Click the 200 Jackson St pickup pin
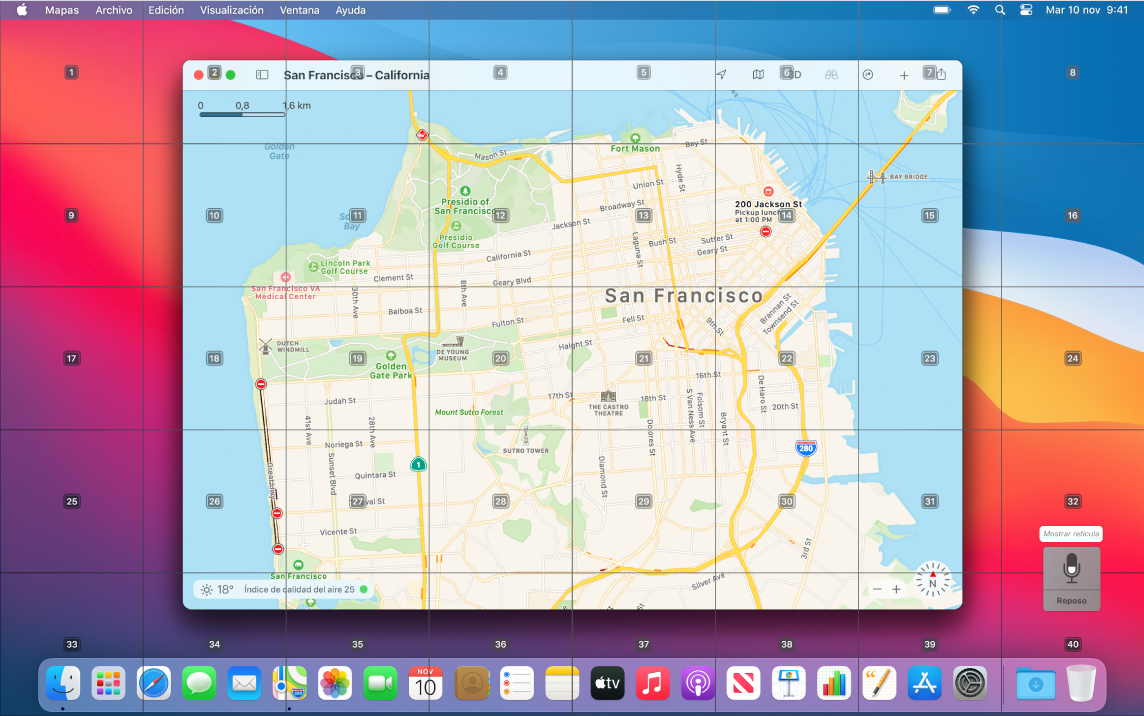 pyautogui.click(x=766, y=189)
